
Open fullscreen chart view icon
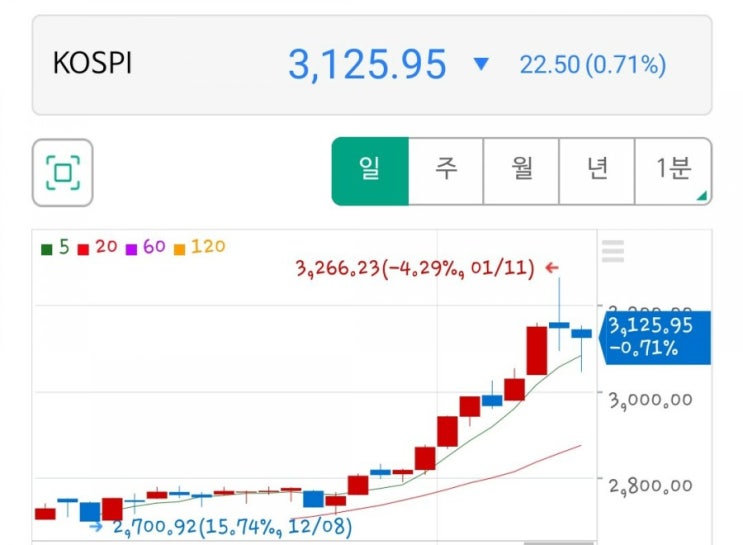point(63,173)
